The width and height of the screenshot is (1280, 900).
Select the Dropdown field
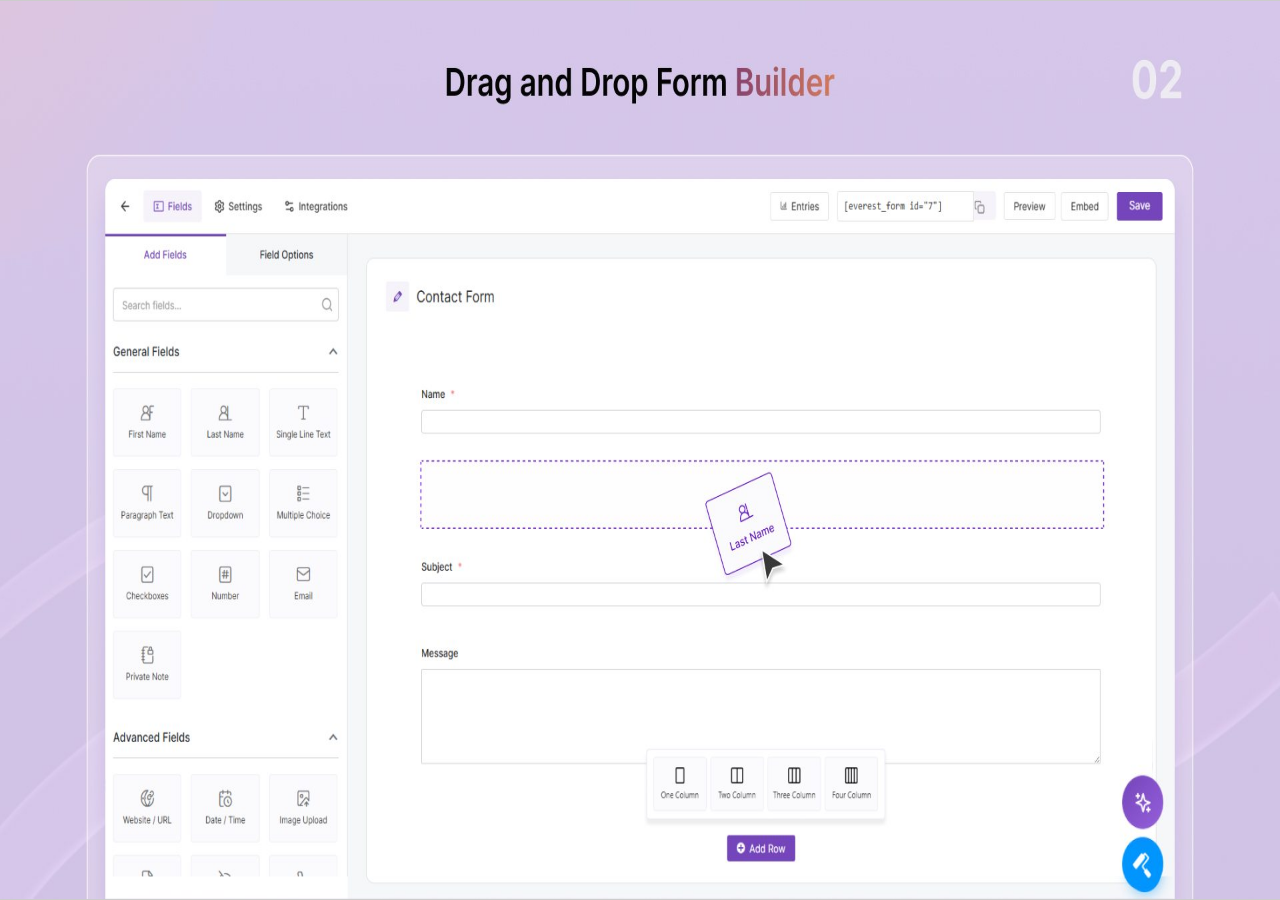(225, 503)
